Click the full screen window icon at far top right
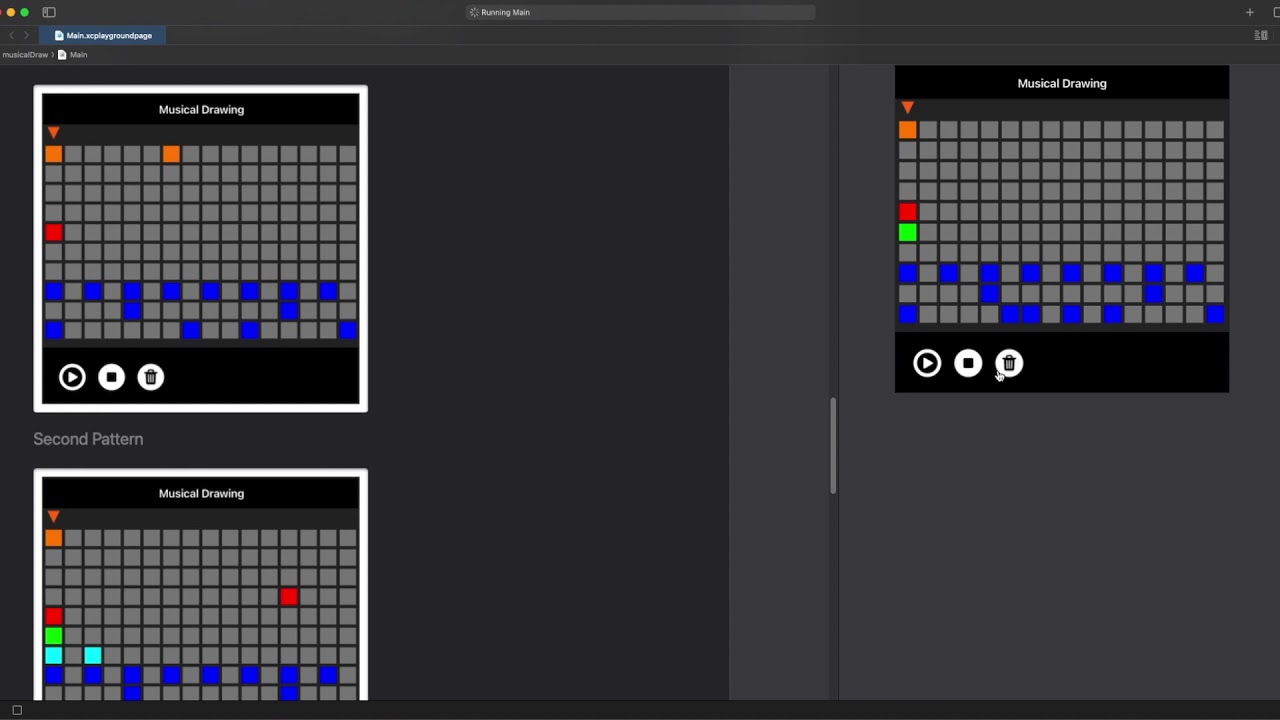 coord(1276,12)
